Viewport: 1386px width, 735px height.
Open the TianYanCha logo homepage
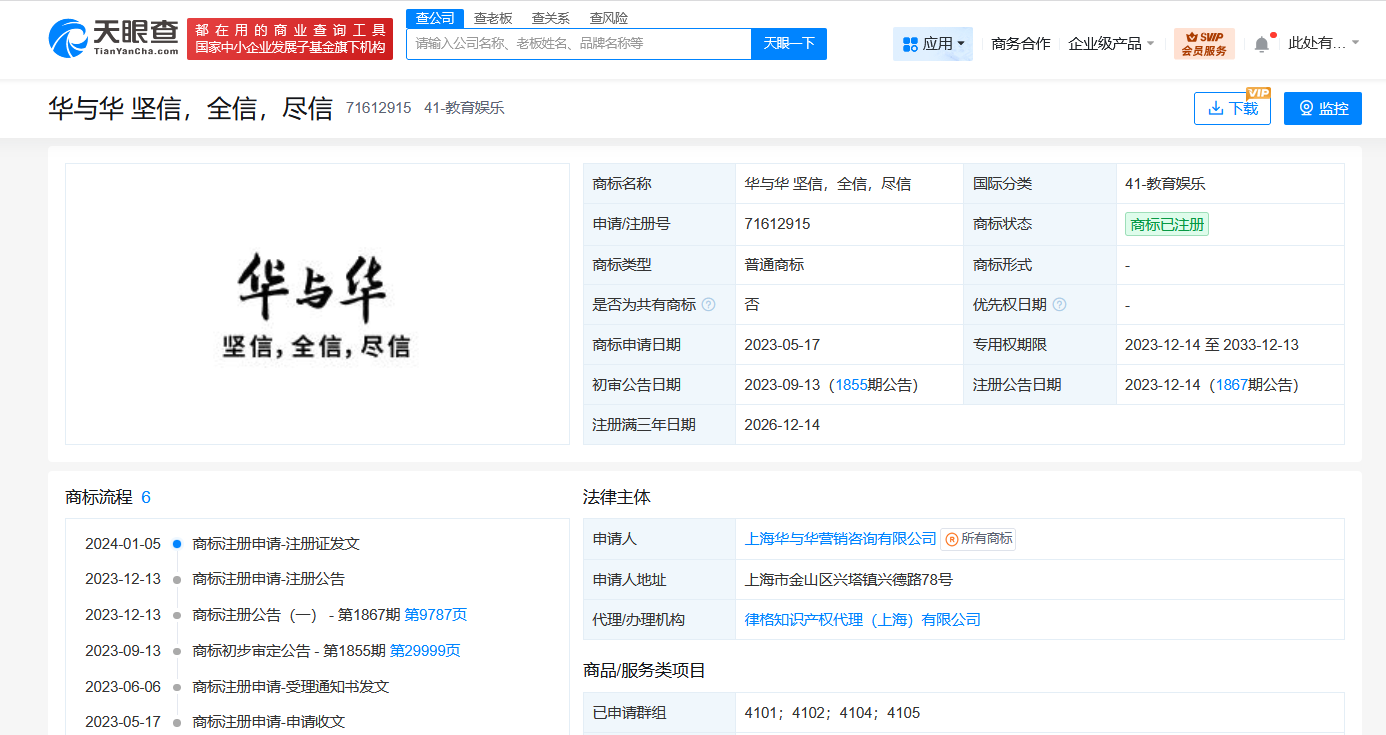tap(113, 39)
